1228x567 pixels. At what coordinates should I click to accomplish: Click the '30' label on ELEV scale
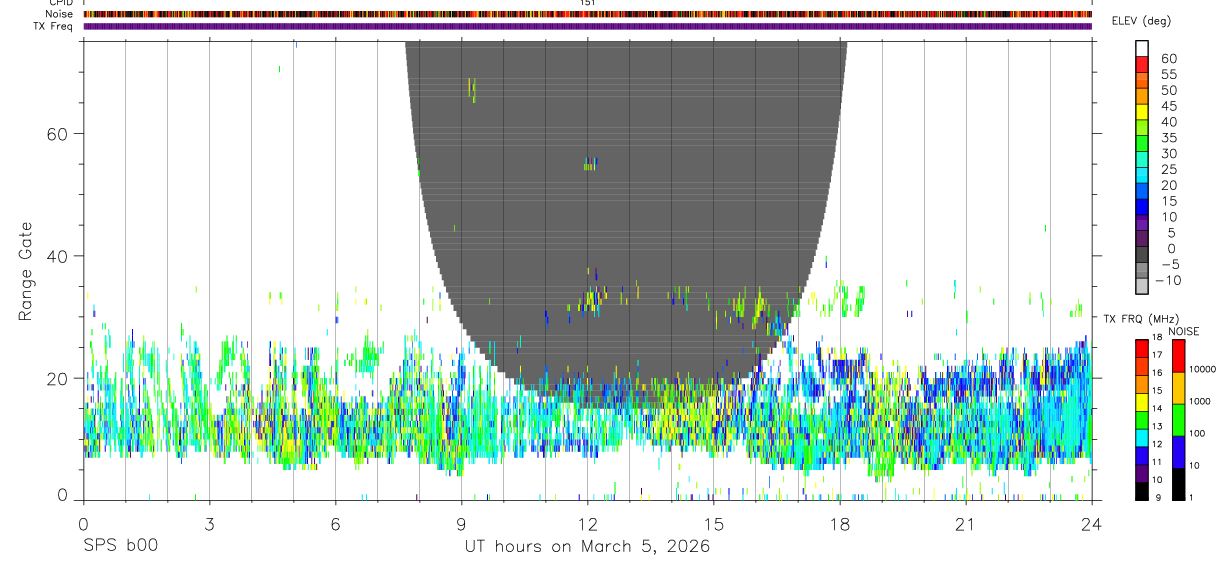coord(1168,154)
